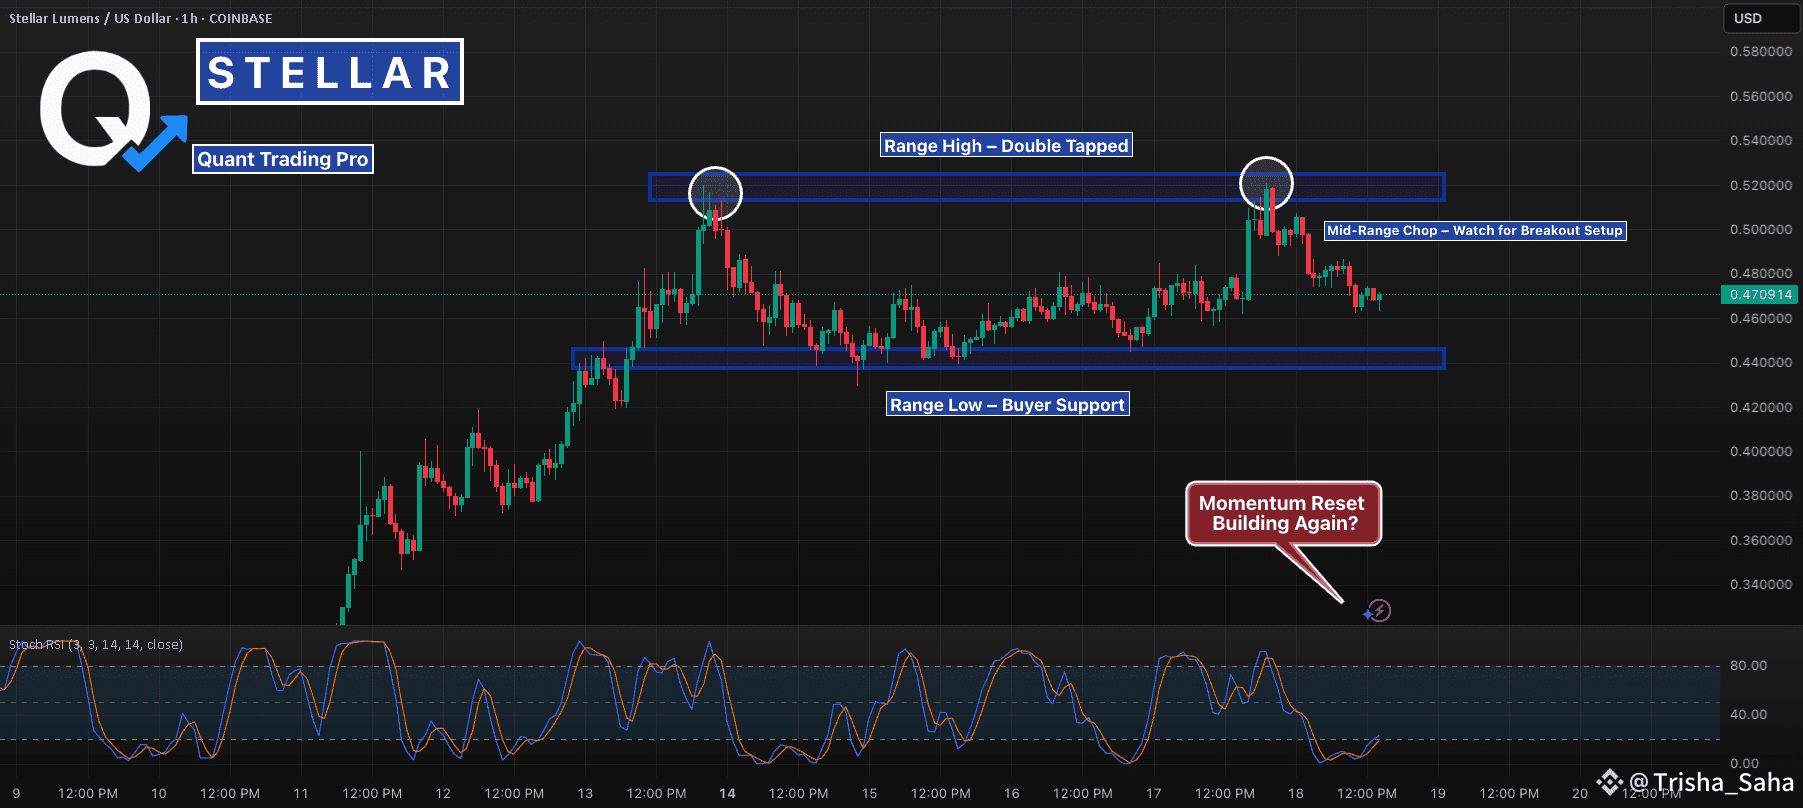Click date 17 on the time axis

(x=1154, y=794)
